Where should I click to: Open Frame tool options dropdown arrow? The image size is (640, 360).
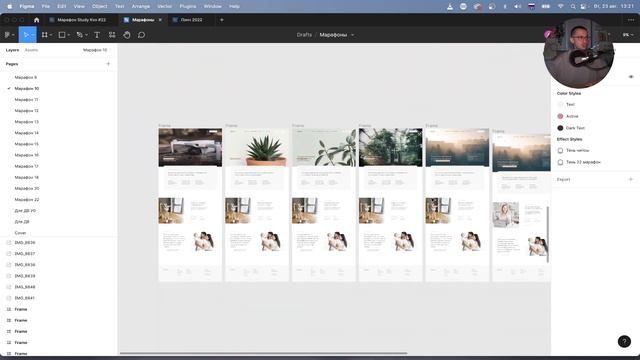[50, 35]
